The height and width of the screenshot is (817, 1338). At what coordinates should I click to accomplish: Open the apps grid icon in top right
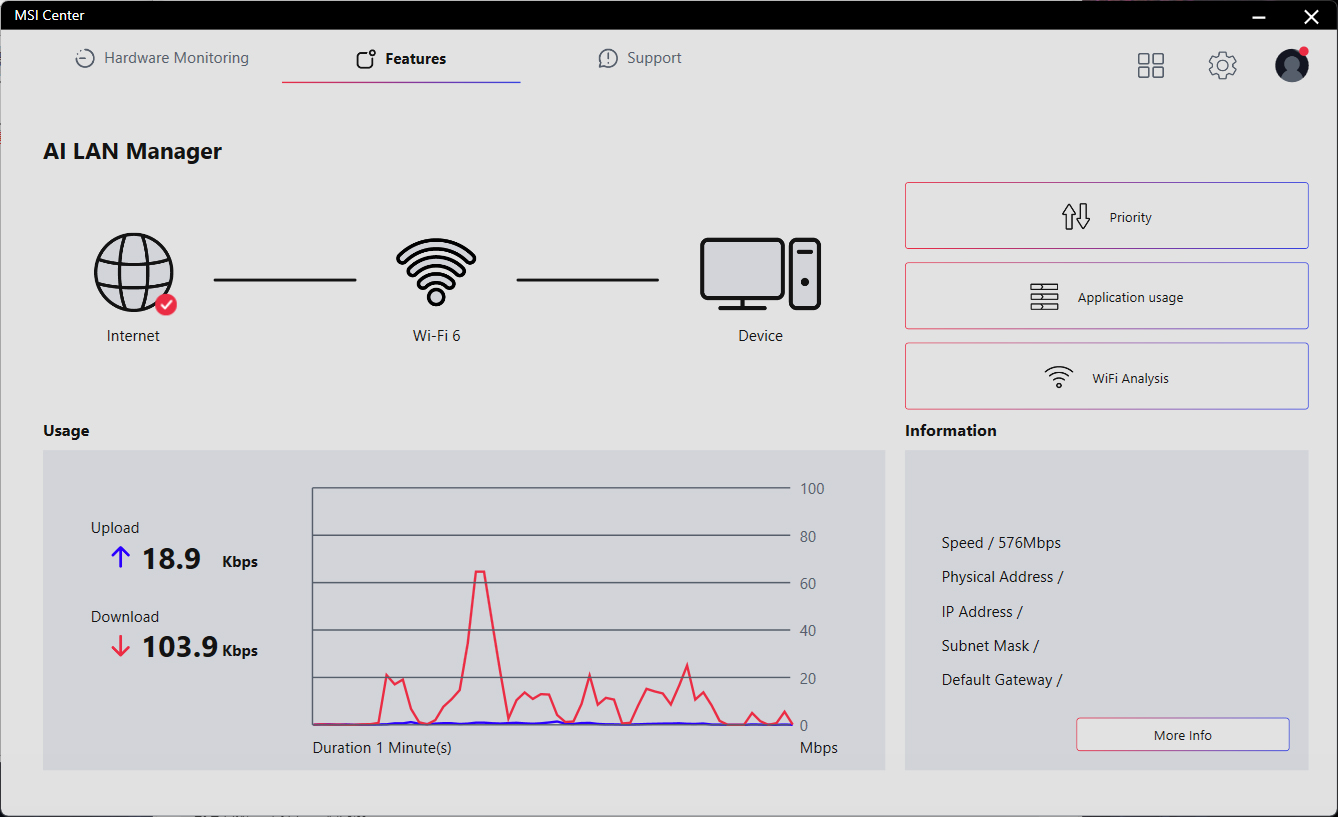pyautogui.click(x=1150, y=64)
